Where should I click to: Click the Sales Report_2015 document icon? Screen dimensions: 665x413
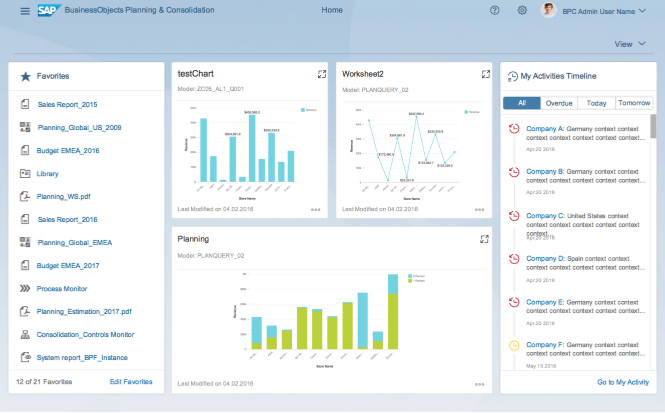coord(25,104)
